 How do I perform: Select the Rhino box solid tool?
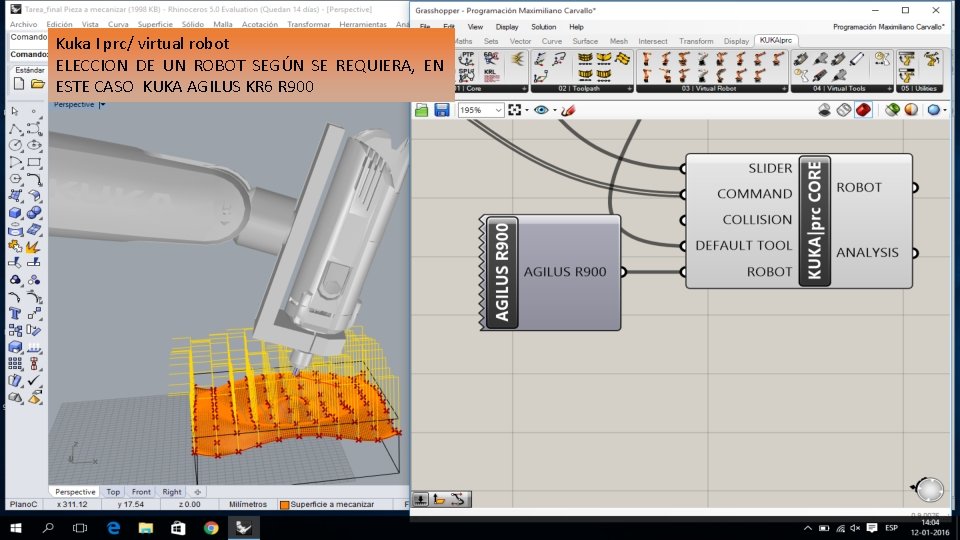(15, 213)
